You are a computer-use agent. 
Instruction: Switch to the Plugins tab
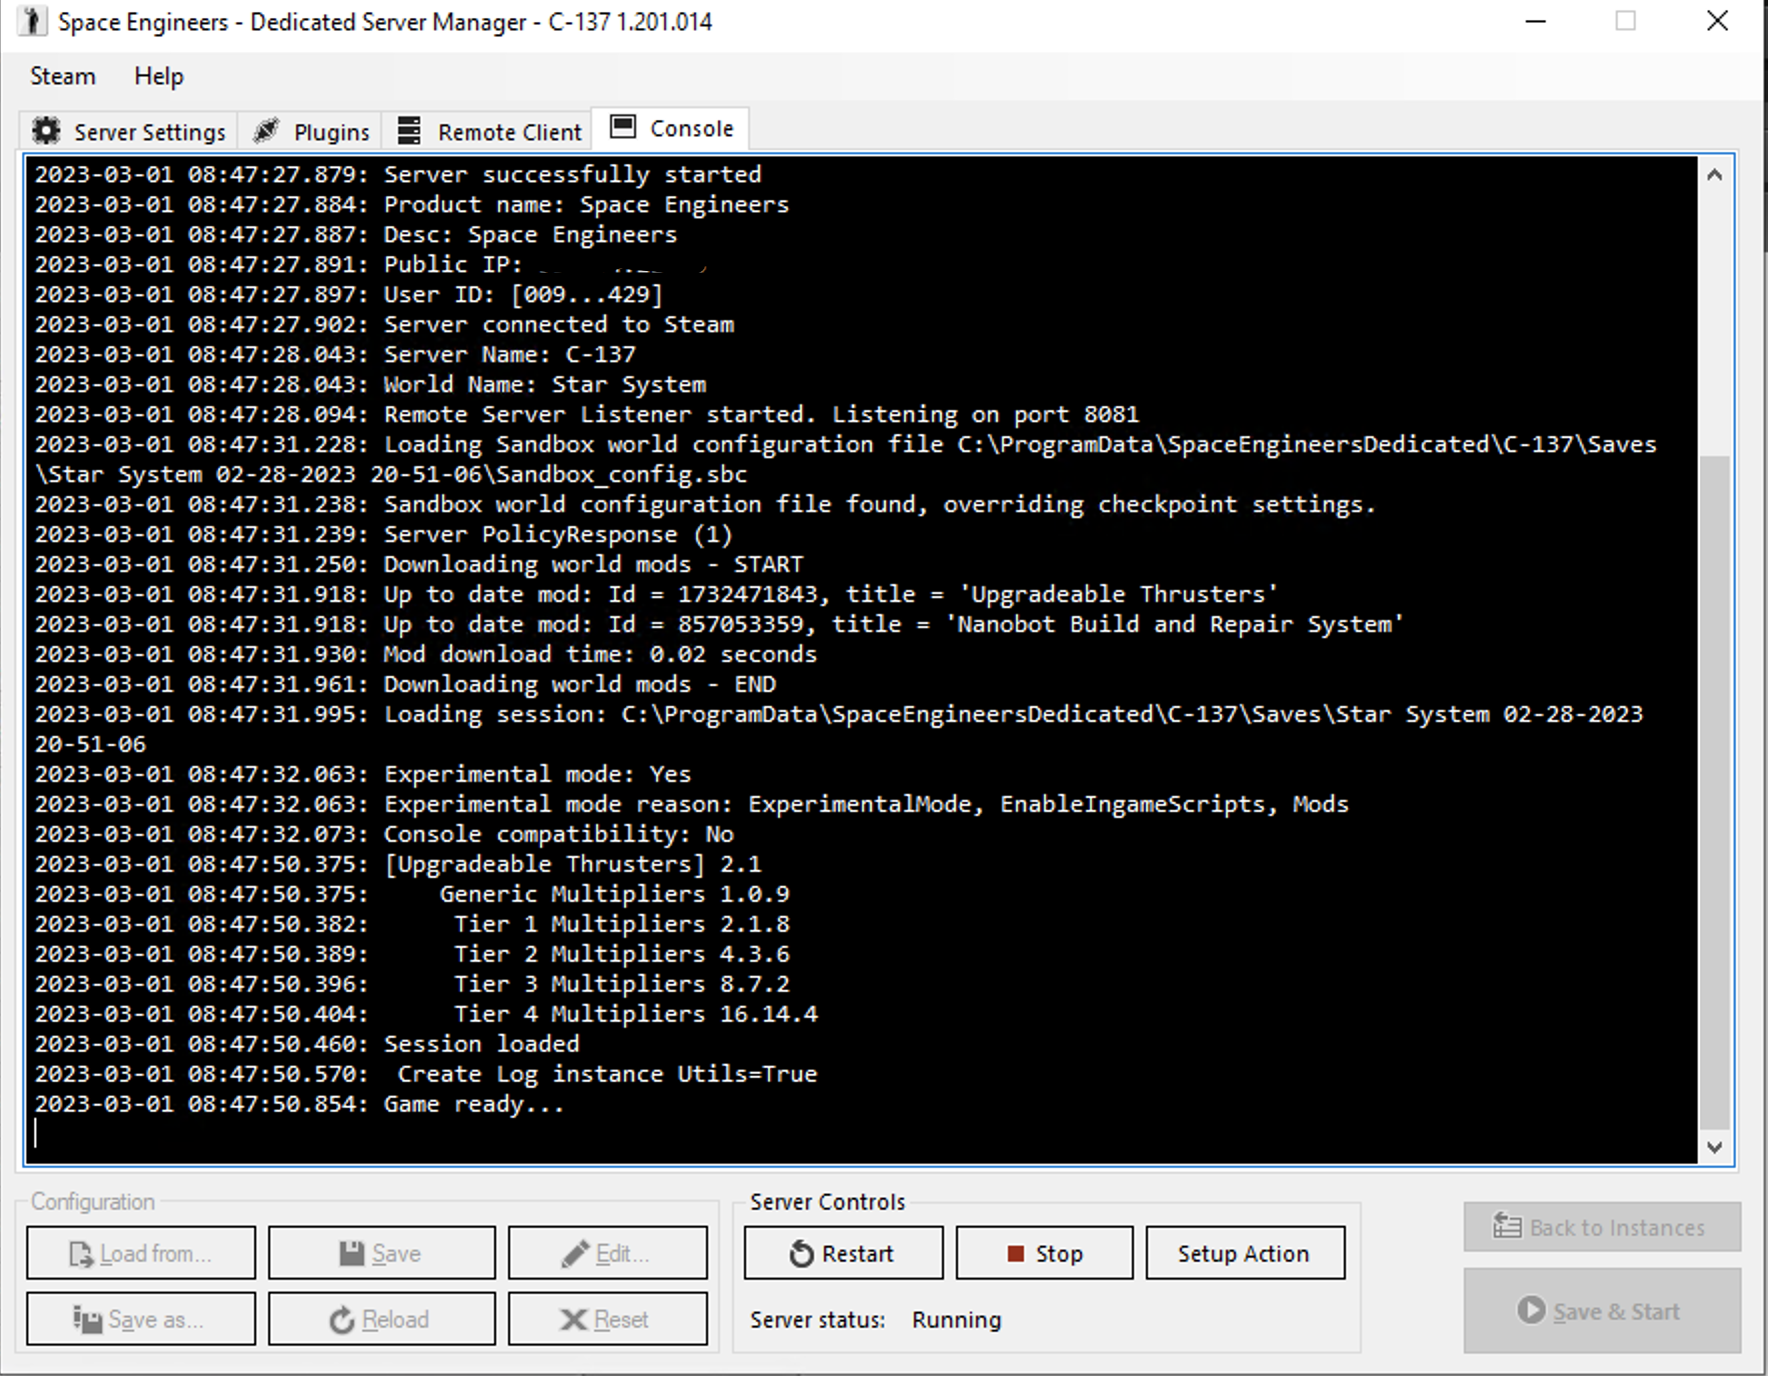(311, 132)
